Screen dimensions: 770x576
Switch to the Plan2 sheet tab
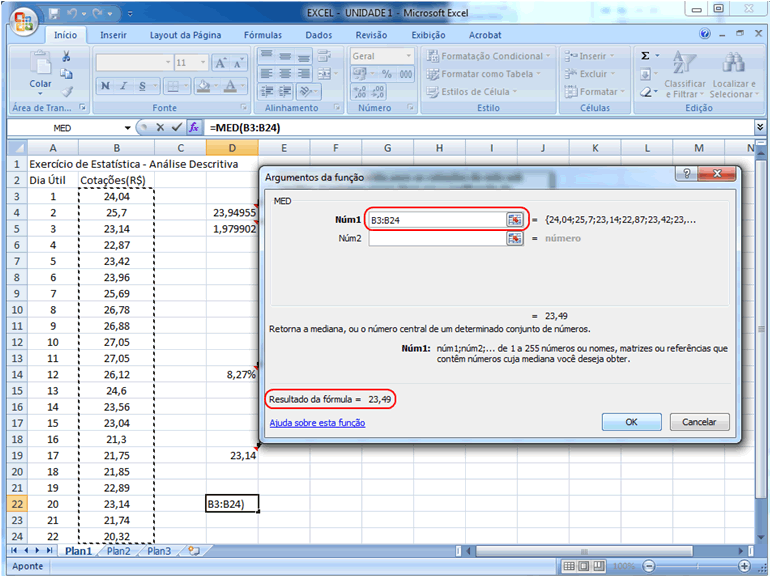pyautogui.click(x=118, y=551)
